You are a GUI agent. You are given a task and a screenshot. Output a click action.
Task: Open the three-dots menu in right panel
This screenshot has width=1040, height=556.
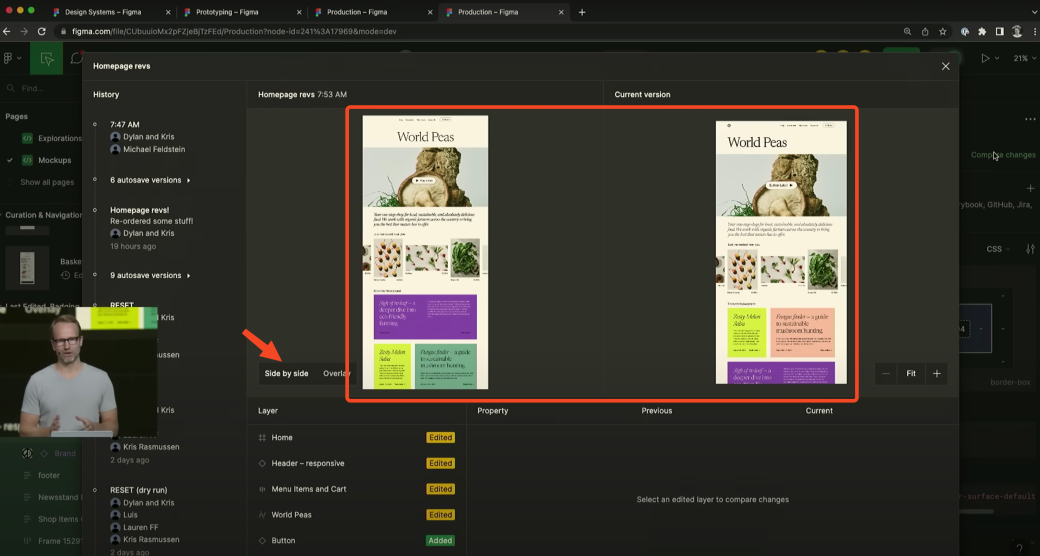[1029, 119]
